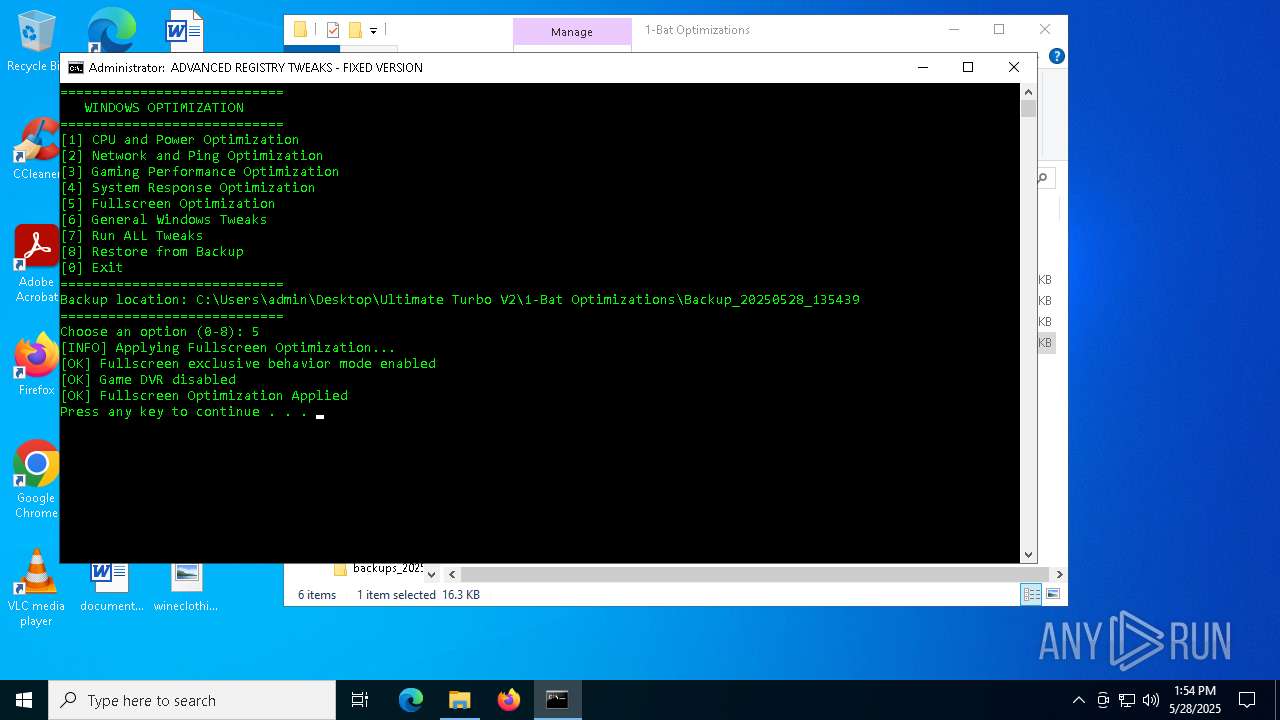Click the File Explorer help question mark
The width and height of the screenshot is (1280, 720).
pyautogui.click(x=1057, y=56)
